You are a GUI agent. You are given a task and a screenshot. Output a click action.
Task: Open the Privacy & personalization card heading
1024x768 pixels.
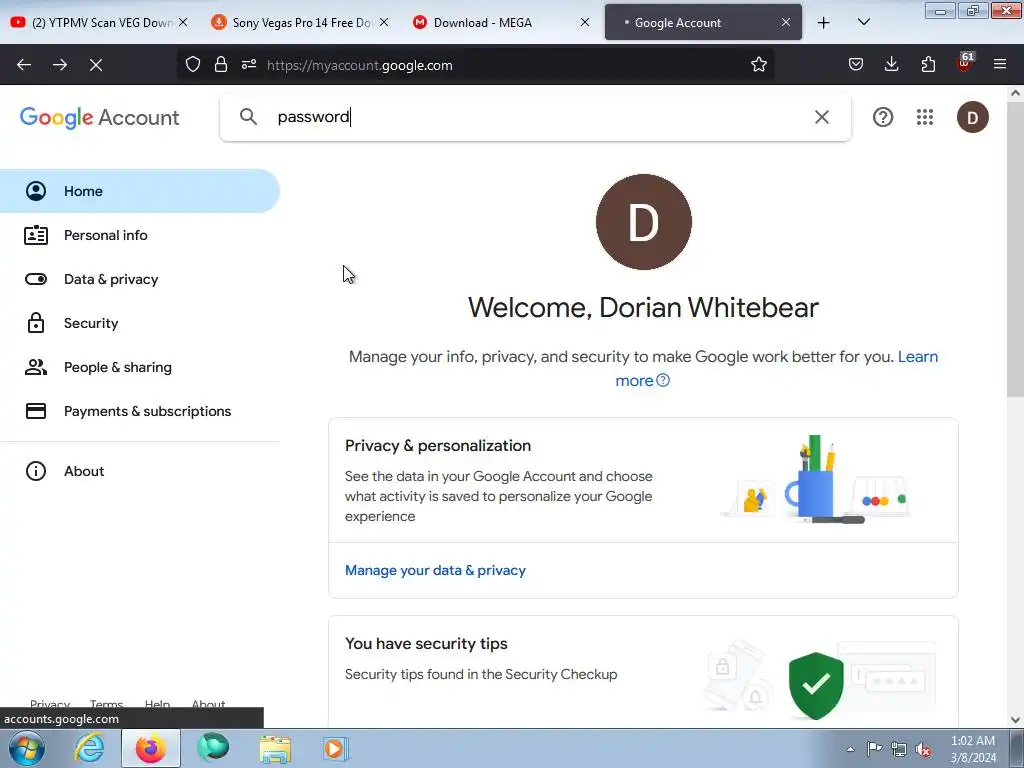click(438, 445)
